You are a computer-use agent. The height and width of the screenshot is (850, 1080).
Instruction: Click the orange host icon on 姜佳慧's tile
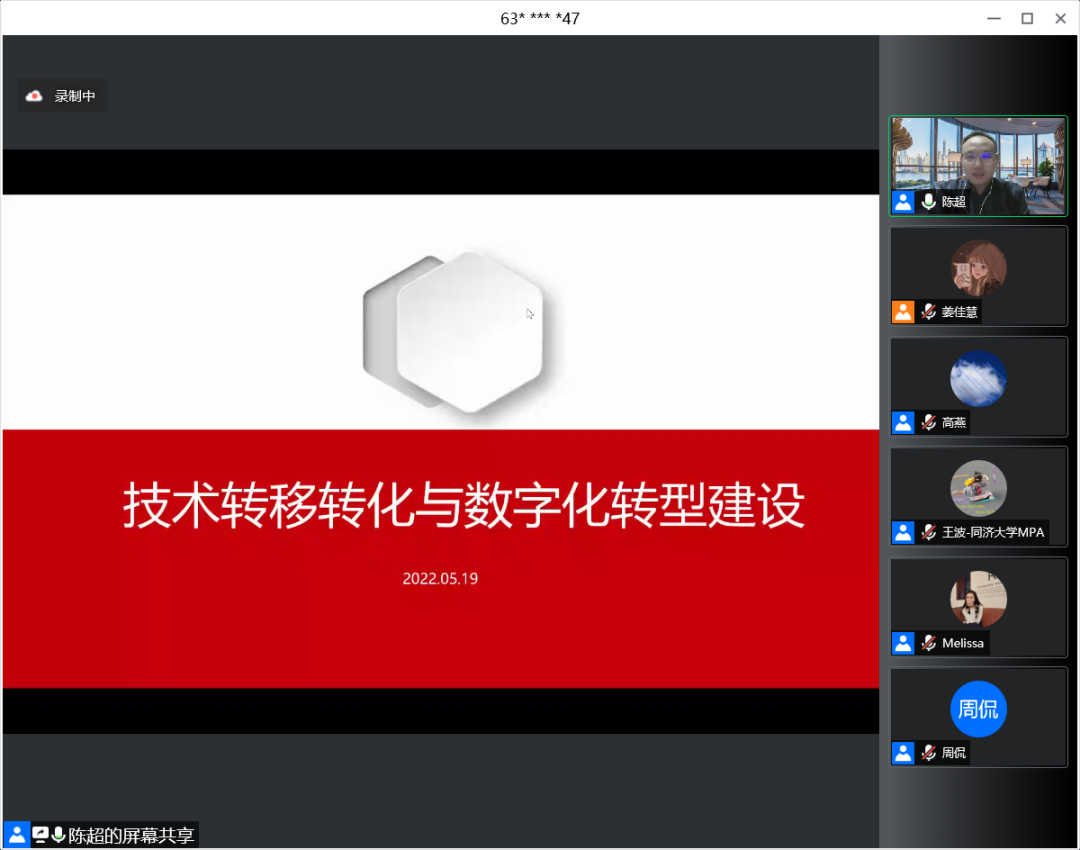click(x=903, y=312)
